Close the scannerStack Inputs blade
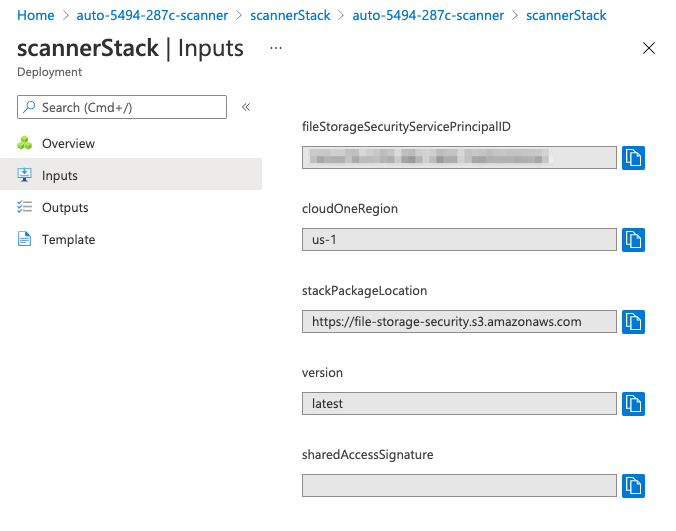Image resolution: width=676 pixels, height=531 pixels. (x=649, y=48)
